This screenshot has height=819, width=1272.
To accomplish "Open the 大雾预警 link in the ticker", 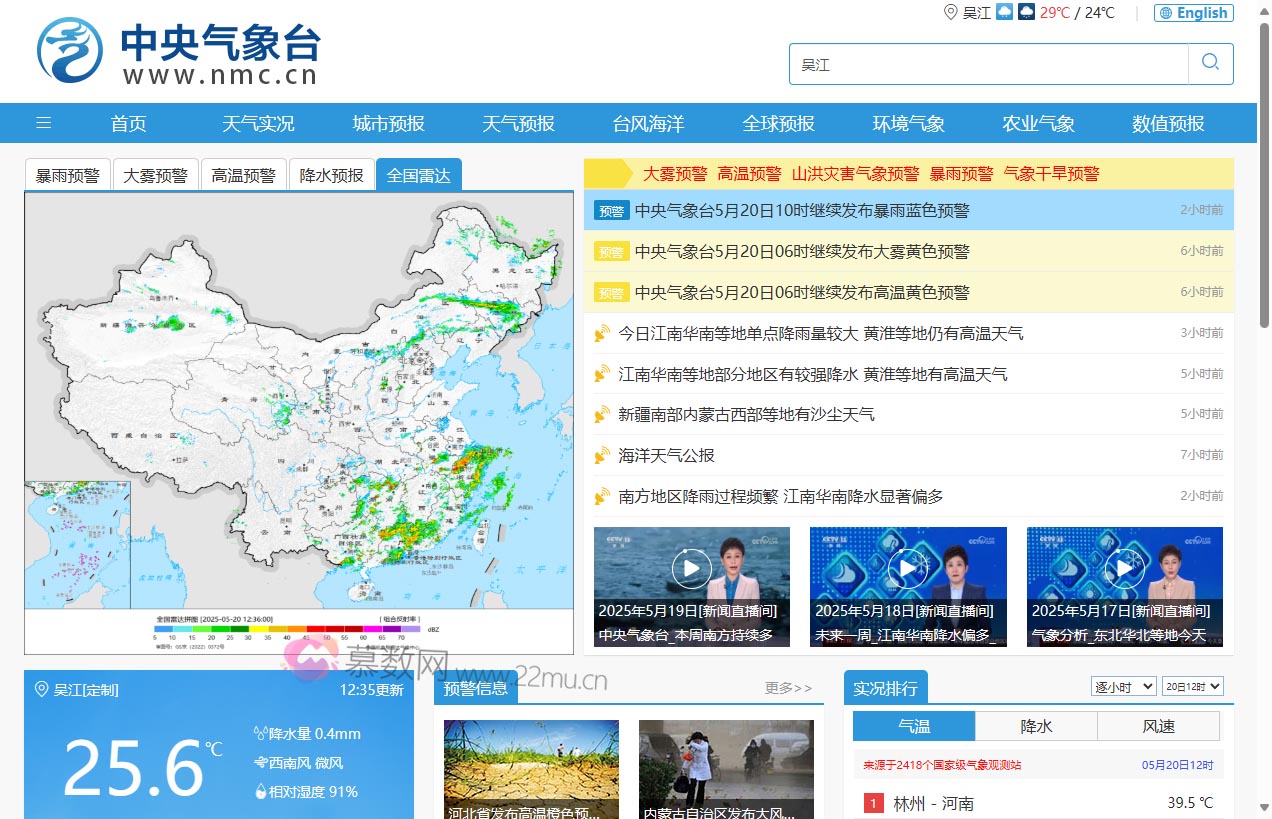I will (x=676, y=173).
